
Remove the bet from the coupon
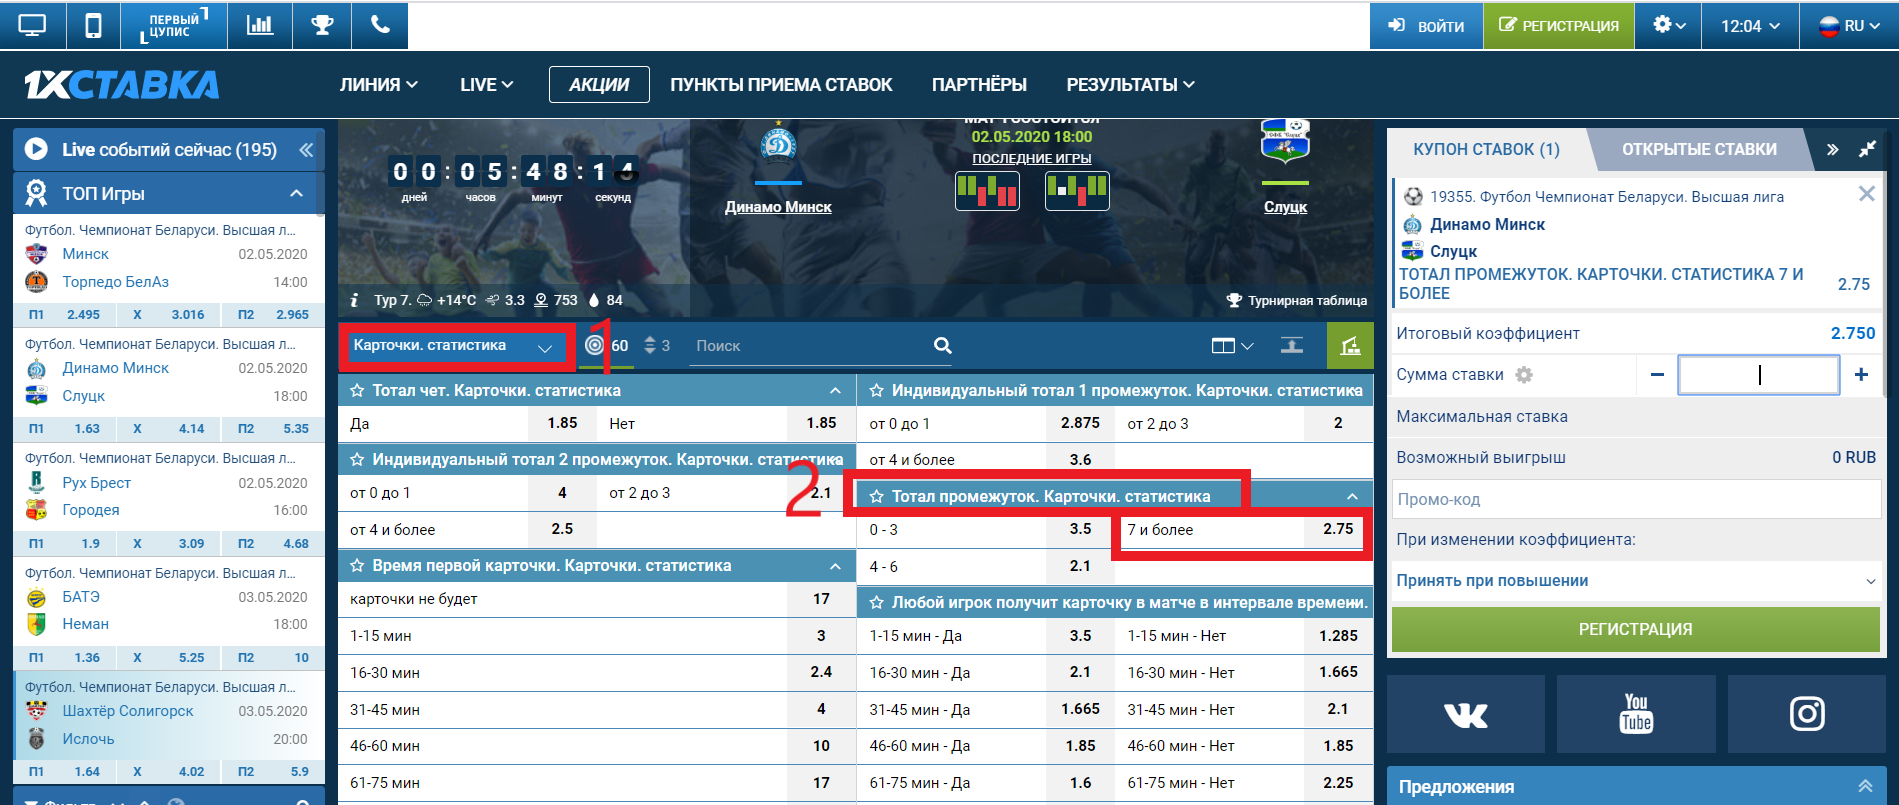click(1866, 194)
